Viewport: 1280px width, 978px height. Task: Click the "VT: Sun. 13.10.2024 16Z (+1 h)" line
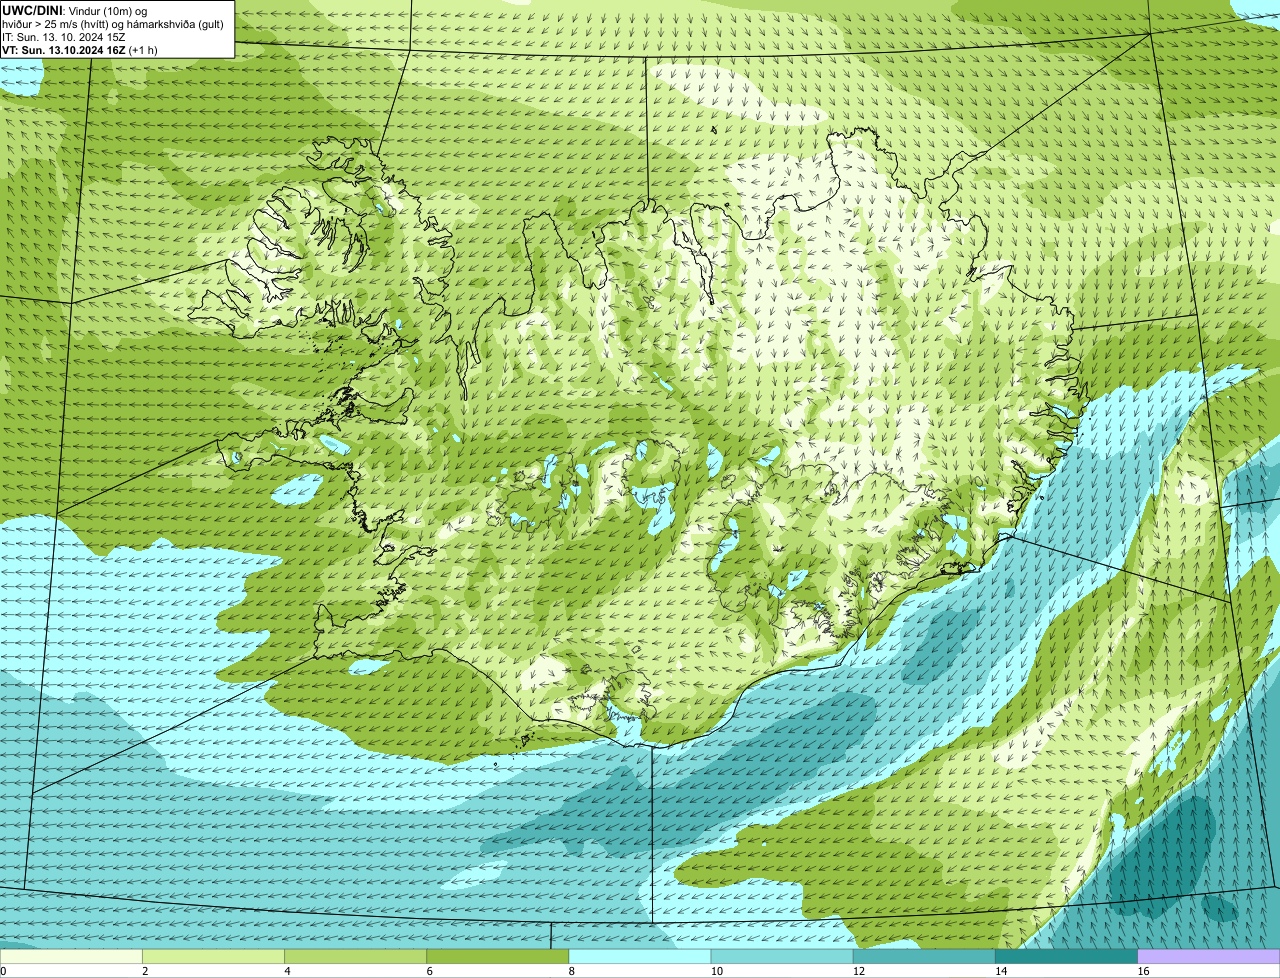[80, 50]
